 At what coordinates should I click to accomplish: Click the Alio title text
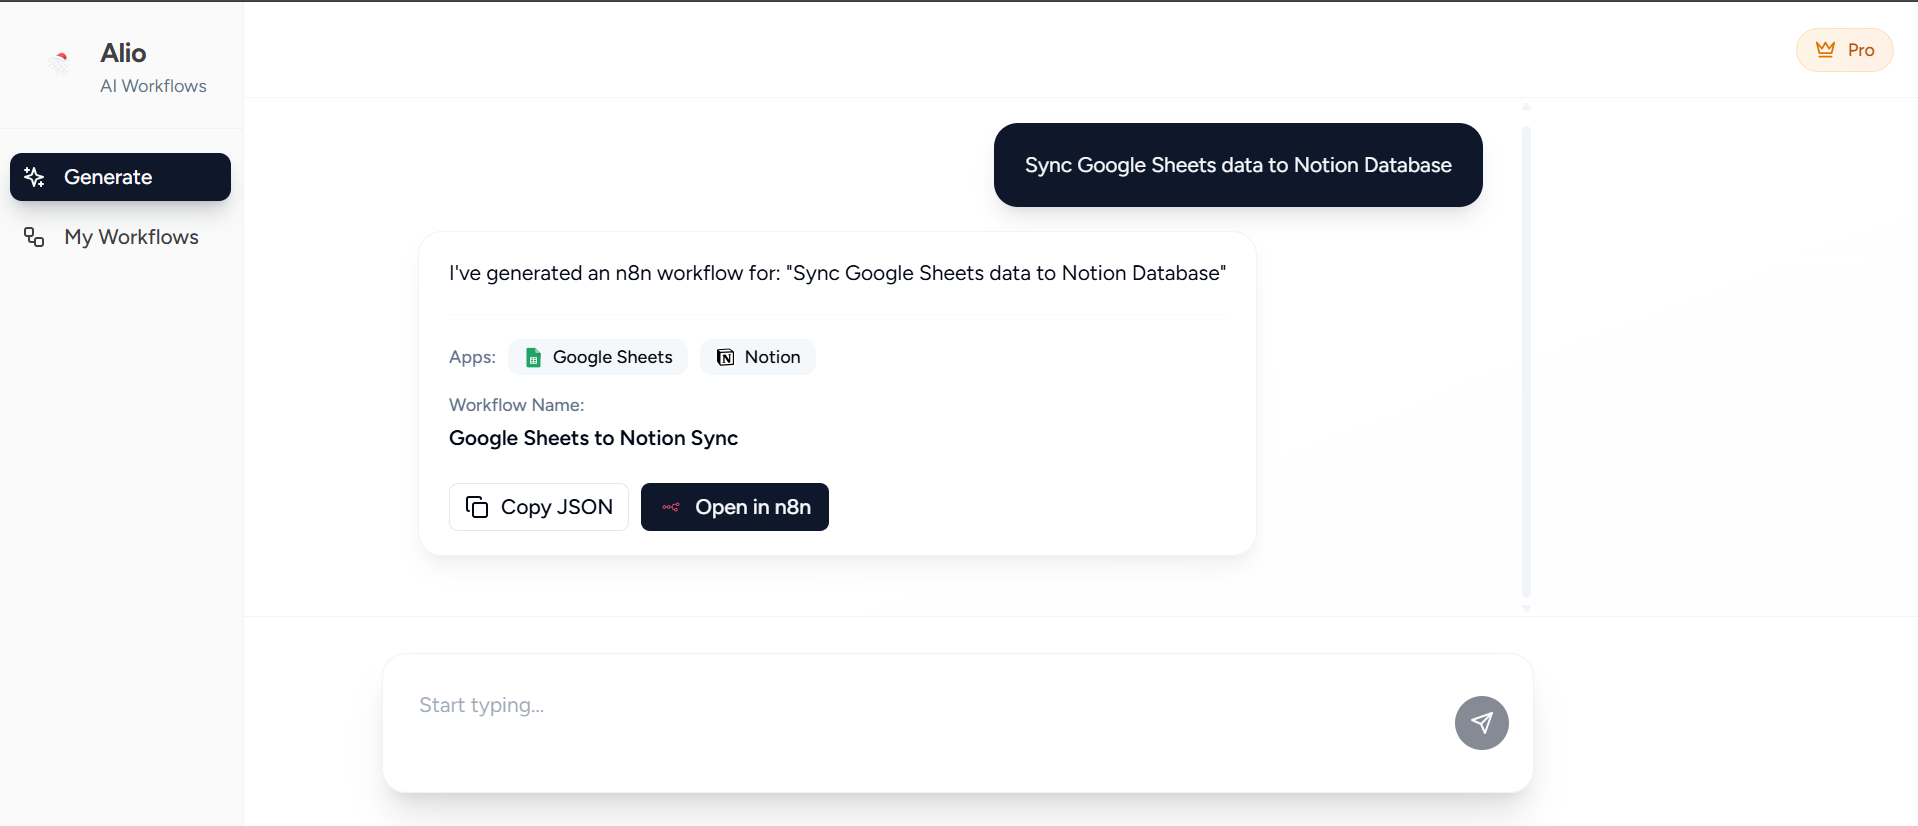point(123,53)
